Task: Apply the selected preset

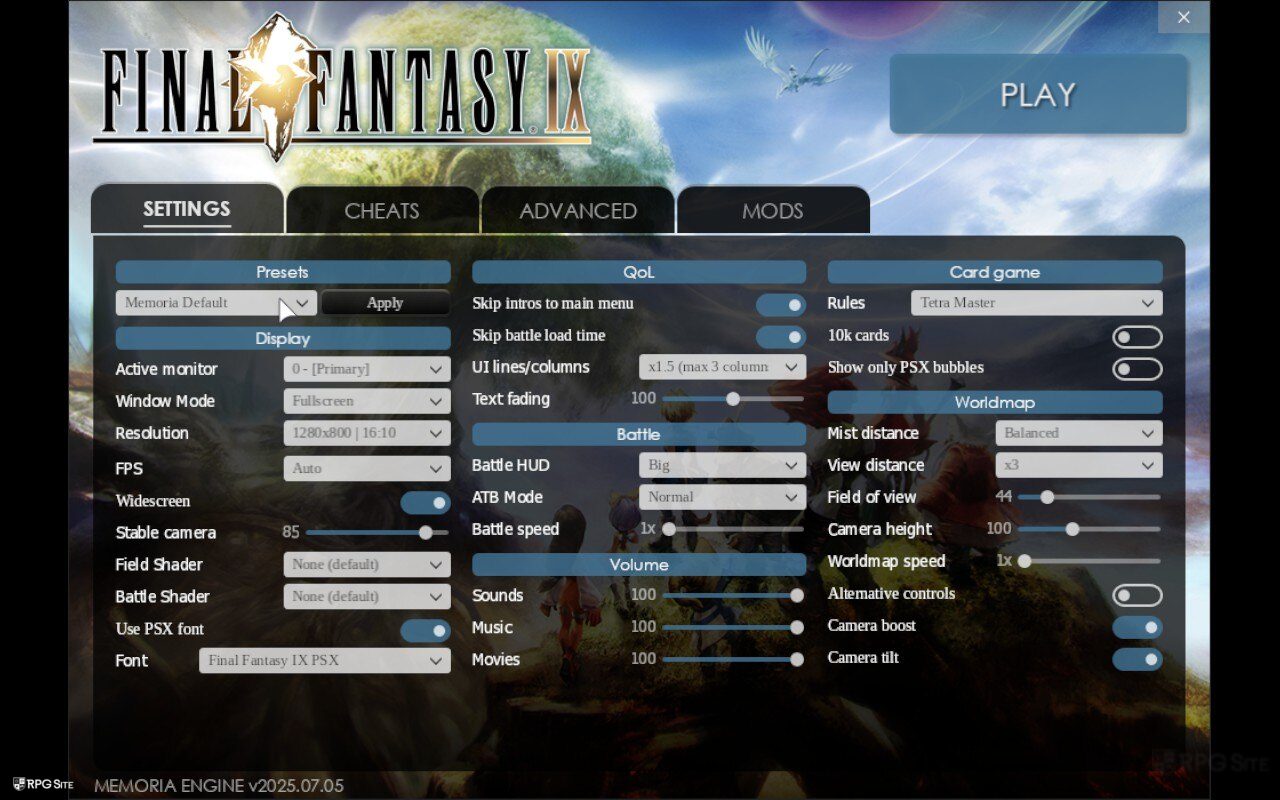Action: pos(385,303)
